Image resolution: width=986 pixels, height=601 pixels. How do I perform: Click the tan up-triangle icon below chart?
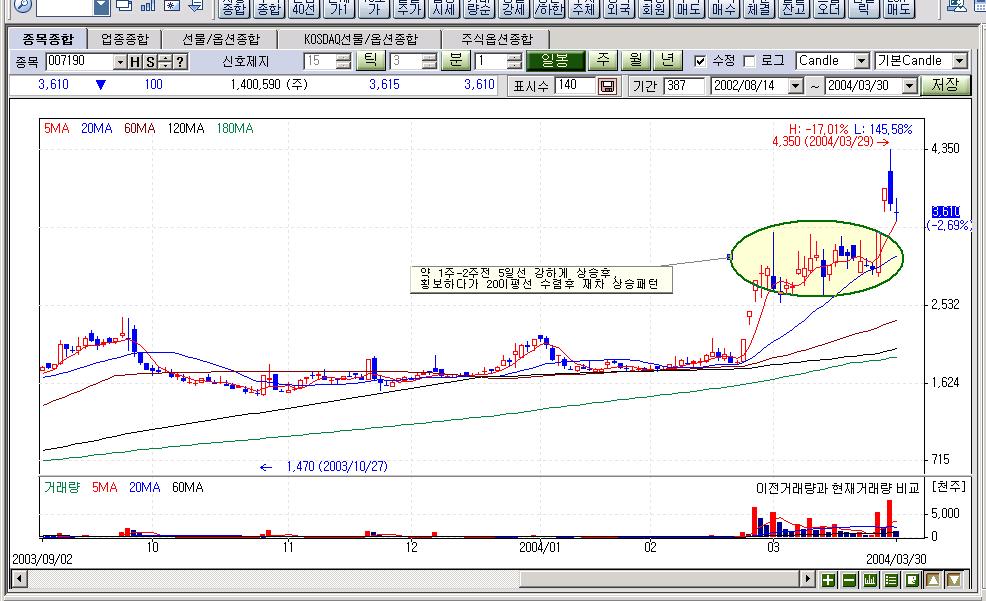coord(933,580)
